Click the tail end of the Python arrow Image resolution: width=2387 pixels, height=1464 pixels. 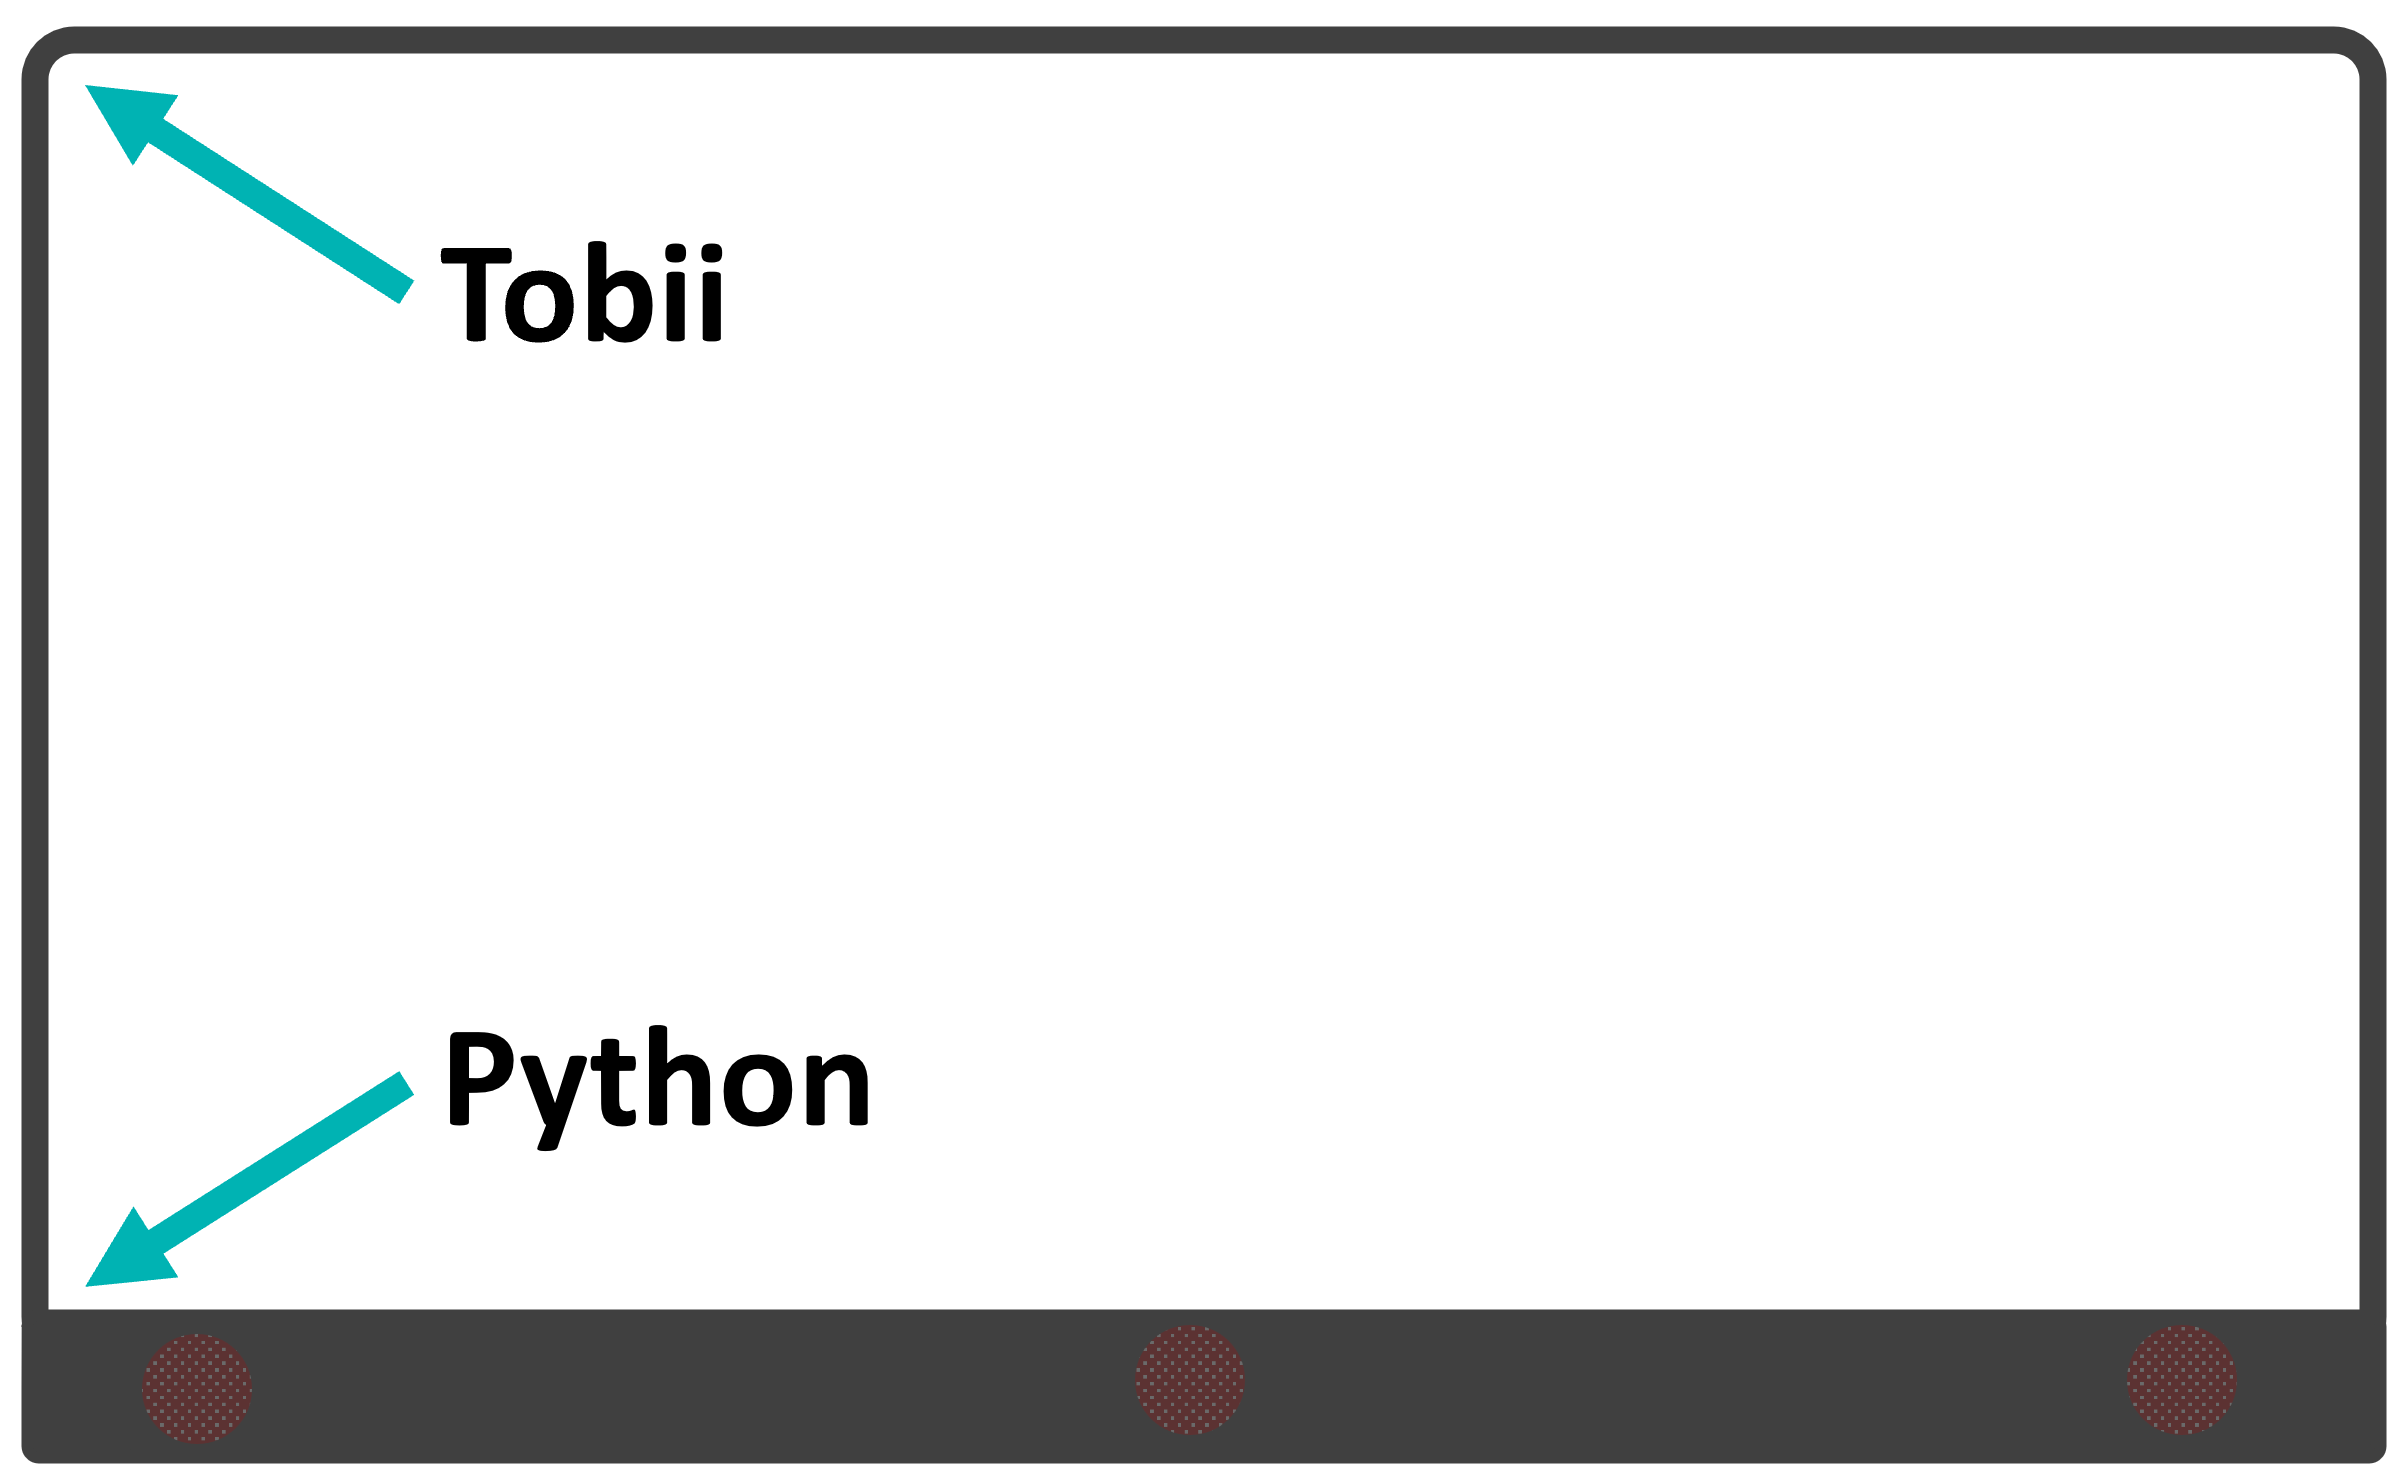[x=406, y=1084]
